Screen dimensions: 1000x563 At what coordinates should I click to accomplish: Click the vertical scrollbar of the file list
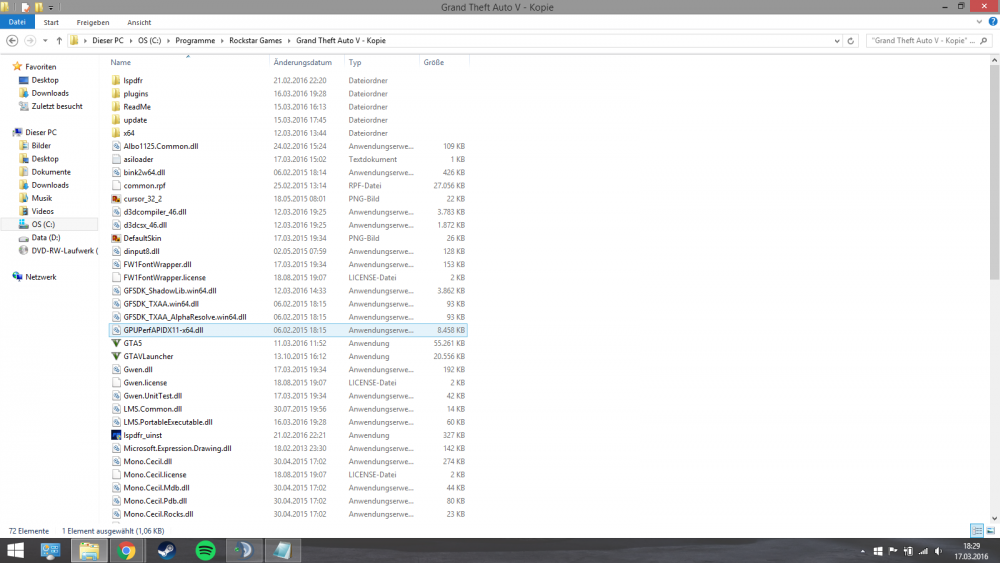click(994, 172)
